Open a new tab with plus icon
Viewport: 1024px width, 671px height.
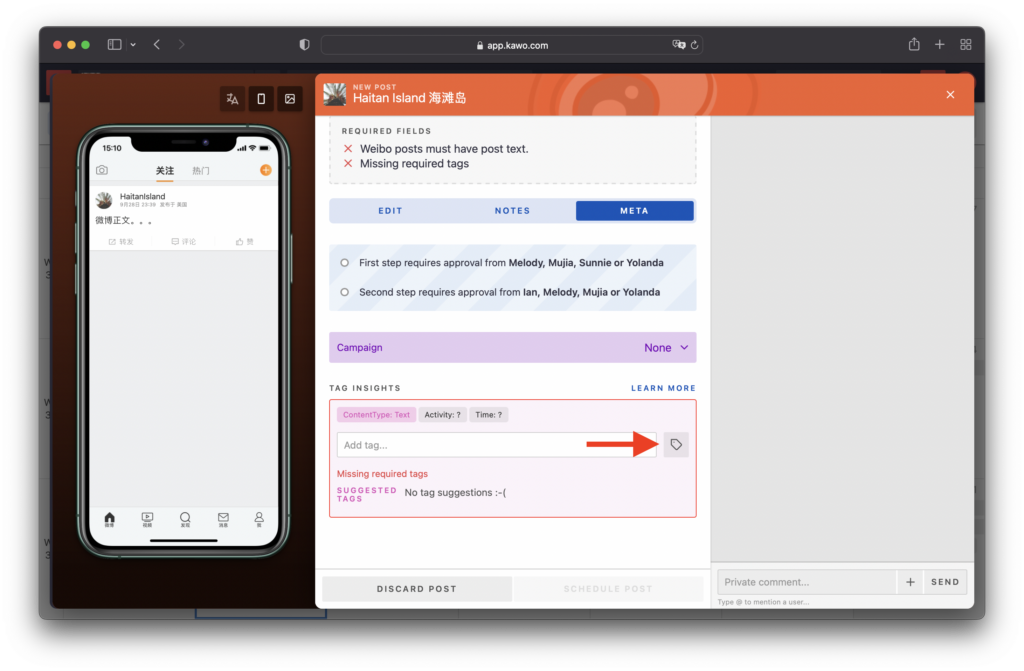point(940,44)
